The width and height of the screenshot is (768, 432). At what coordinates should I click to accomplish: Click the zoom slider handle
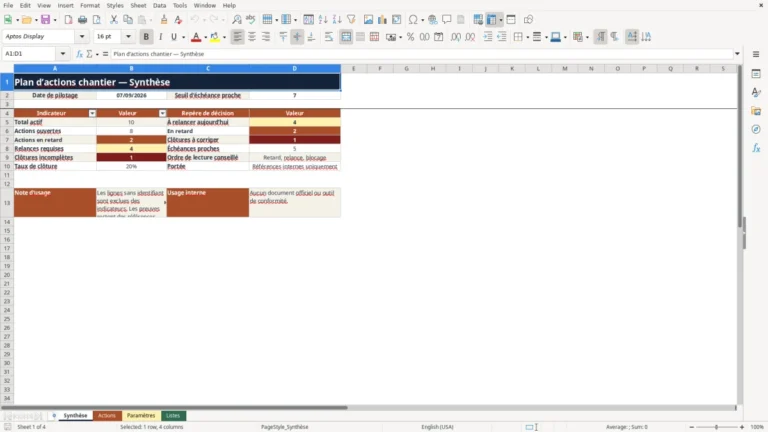coord(716,427)
